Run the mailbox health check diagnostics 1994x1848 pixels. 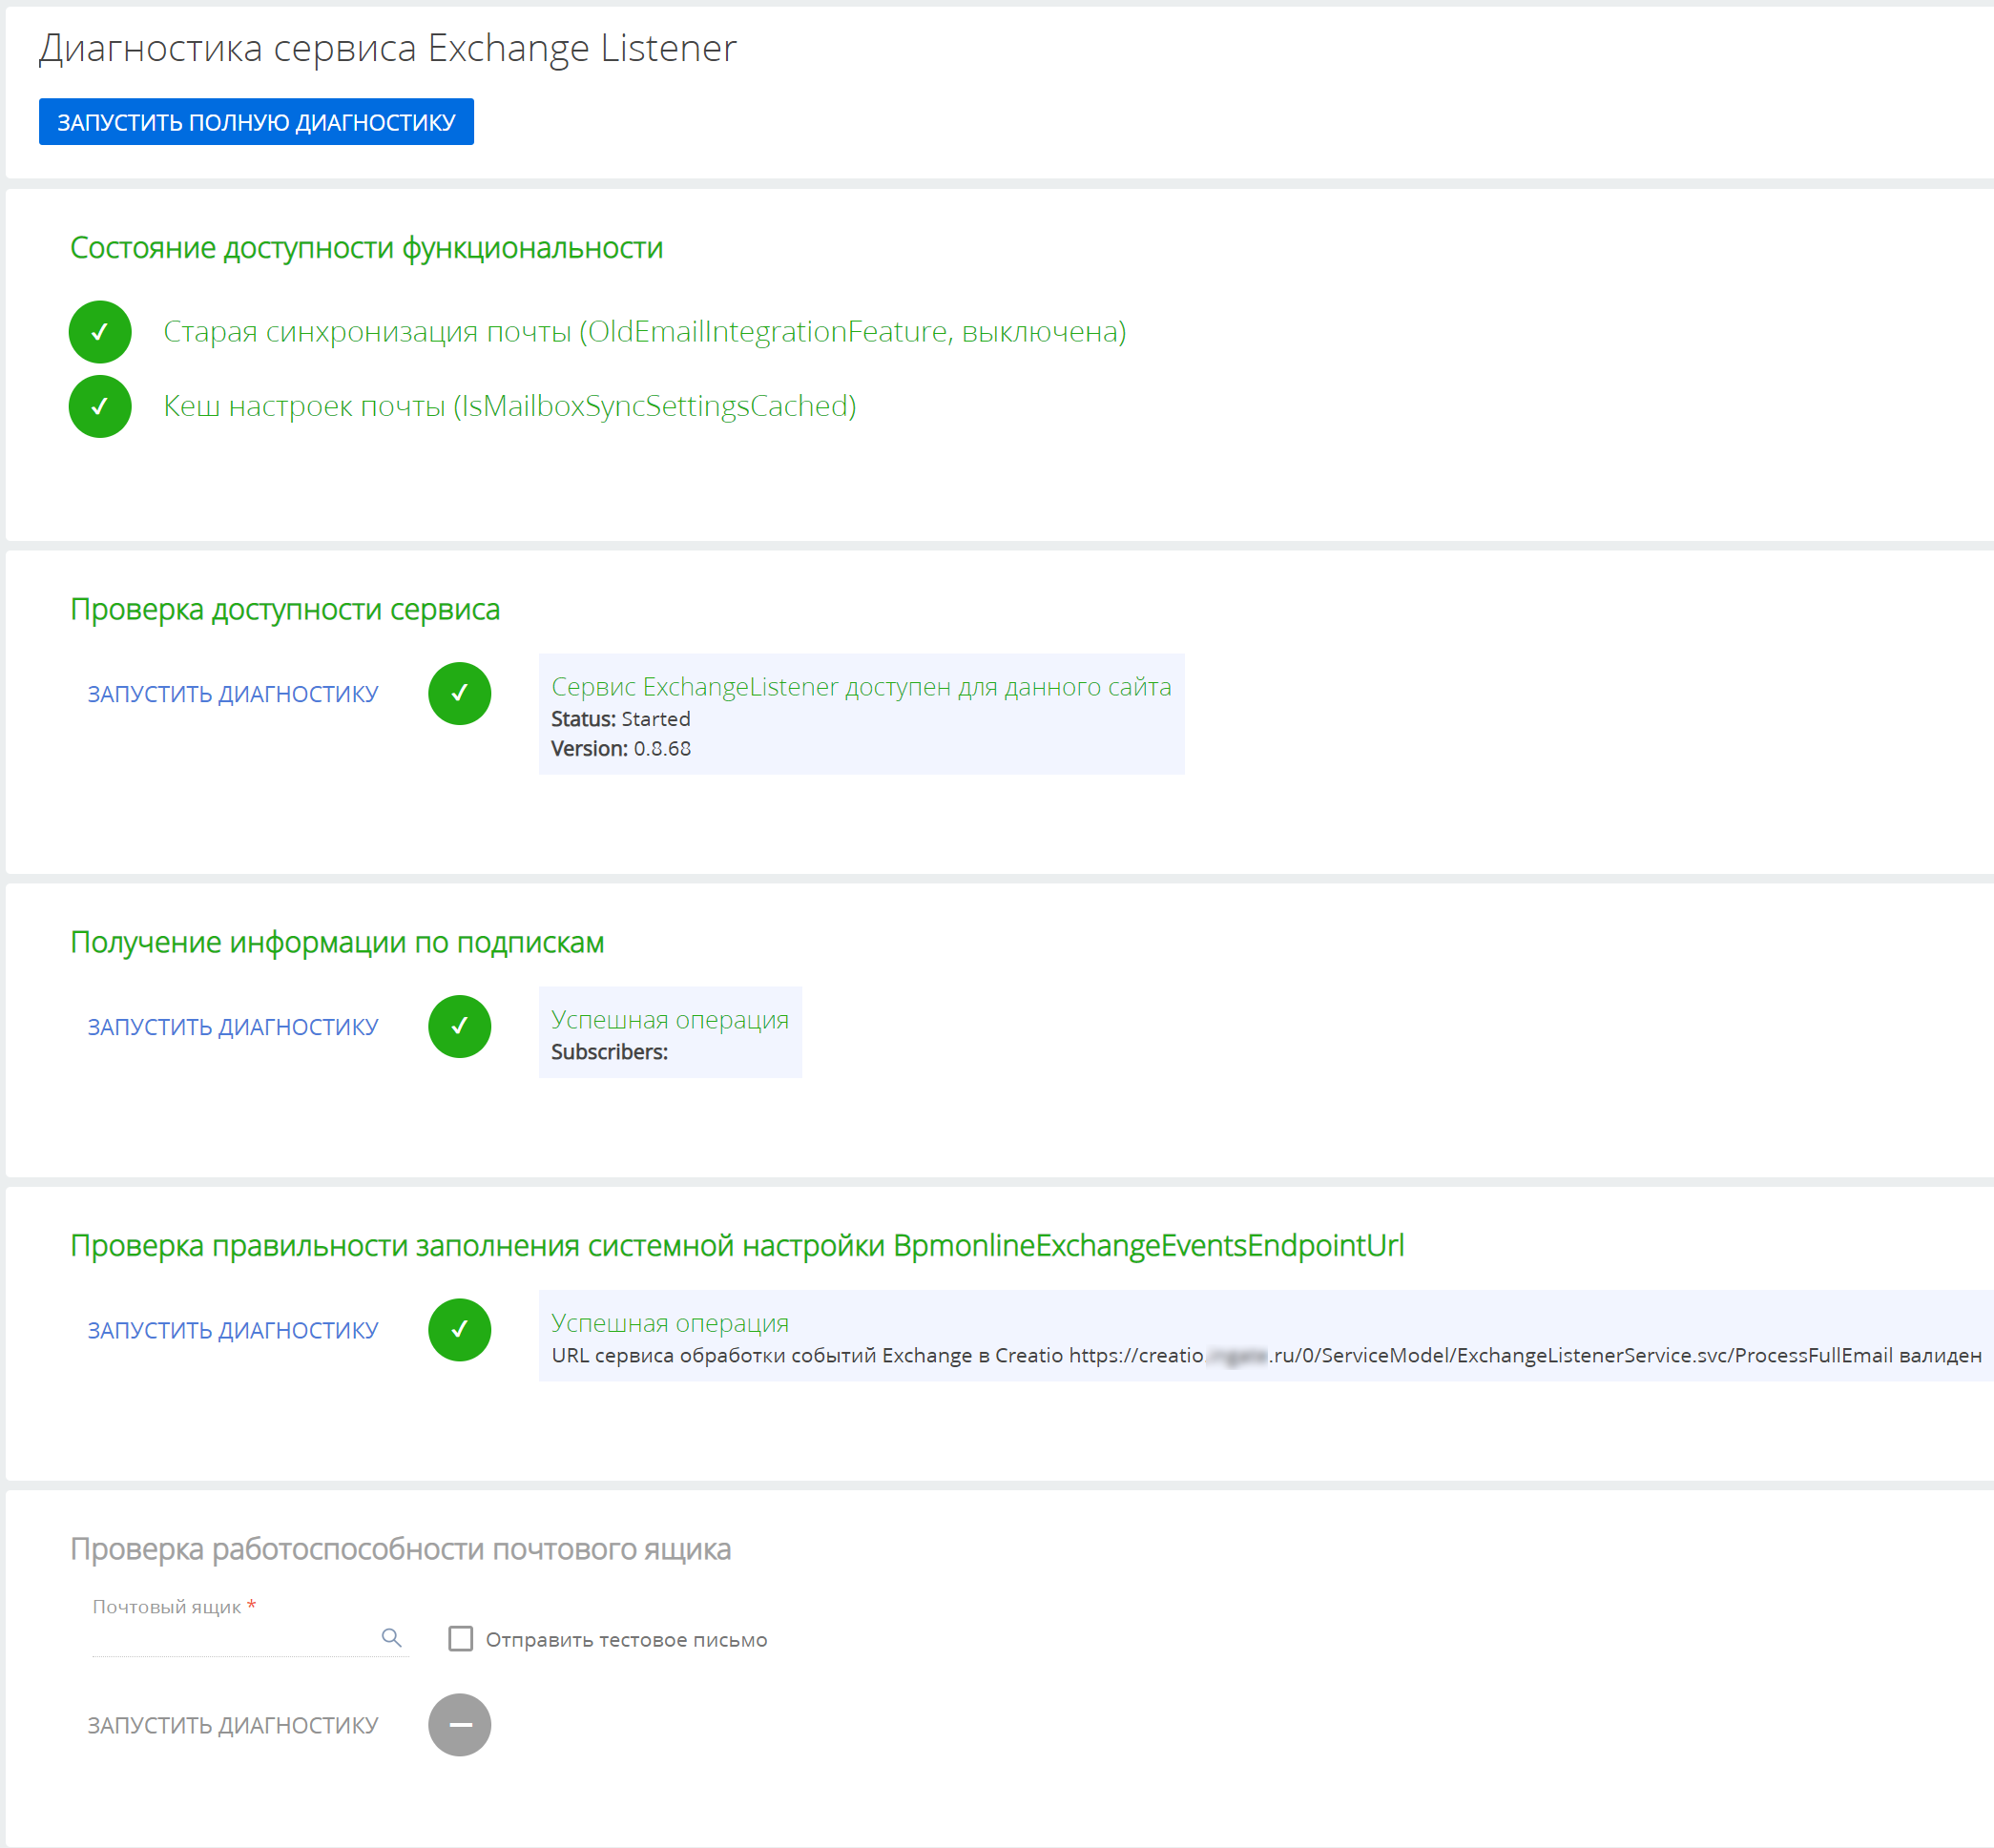(233, 1725)
